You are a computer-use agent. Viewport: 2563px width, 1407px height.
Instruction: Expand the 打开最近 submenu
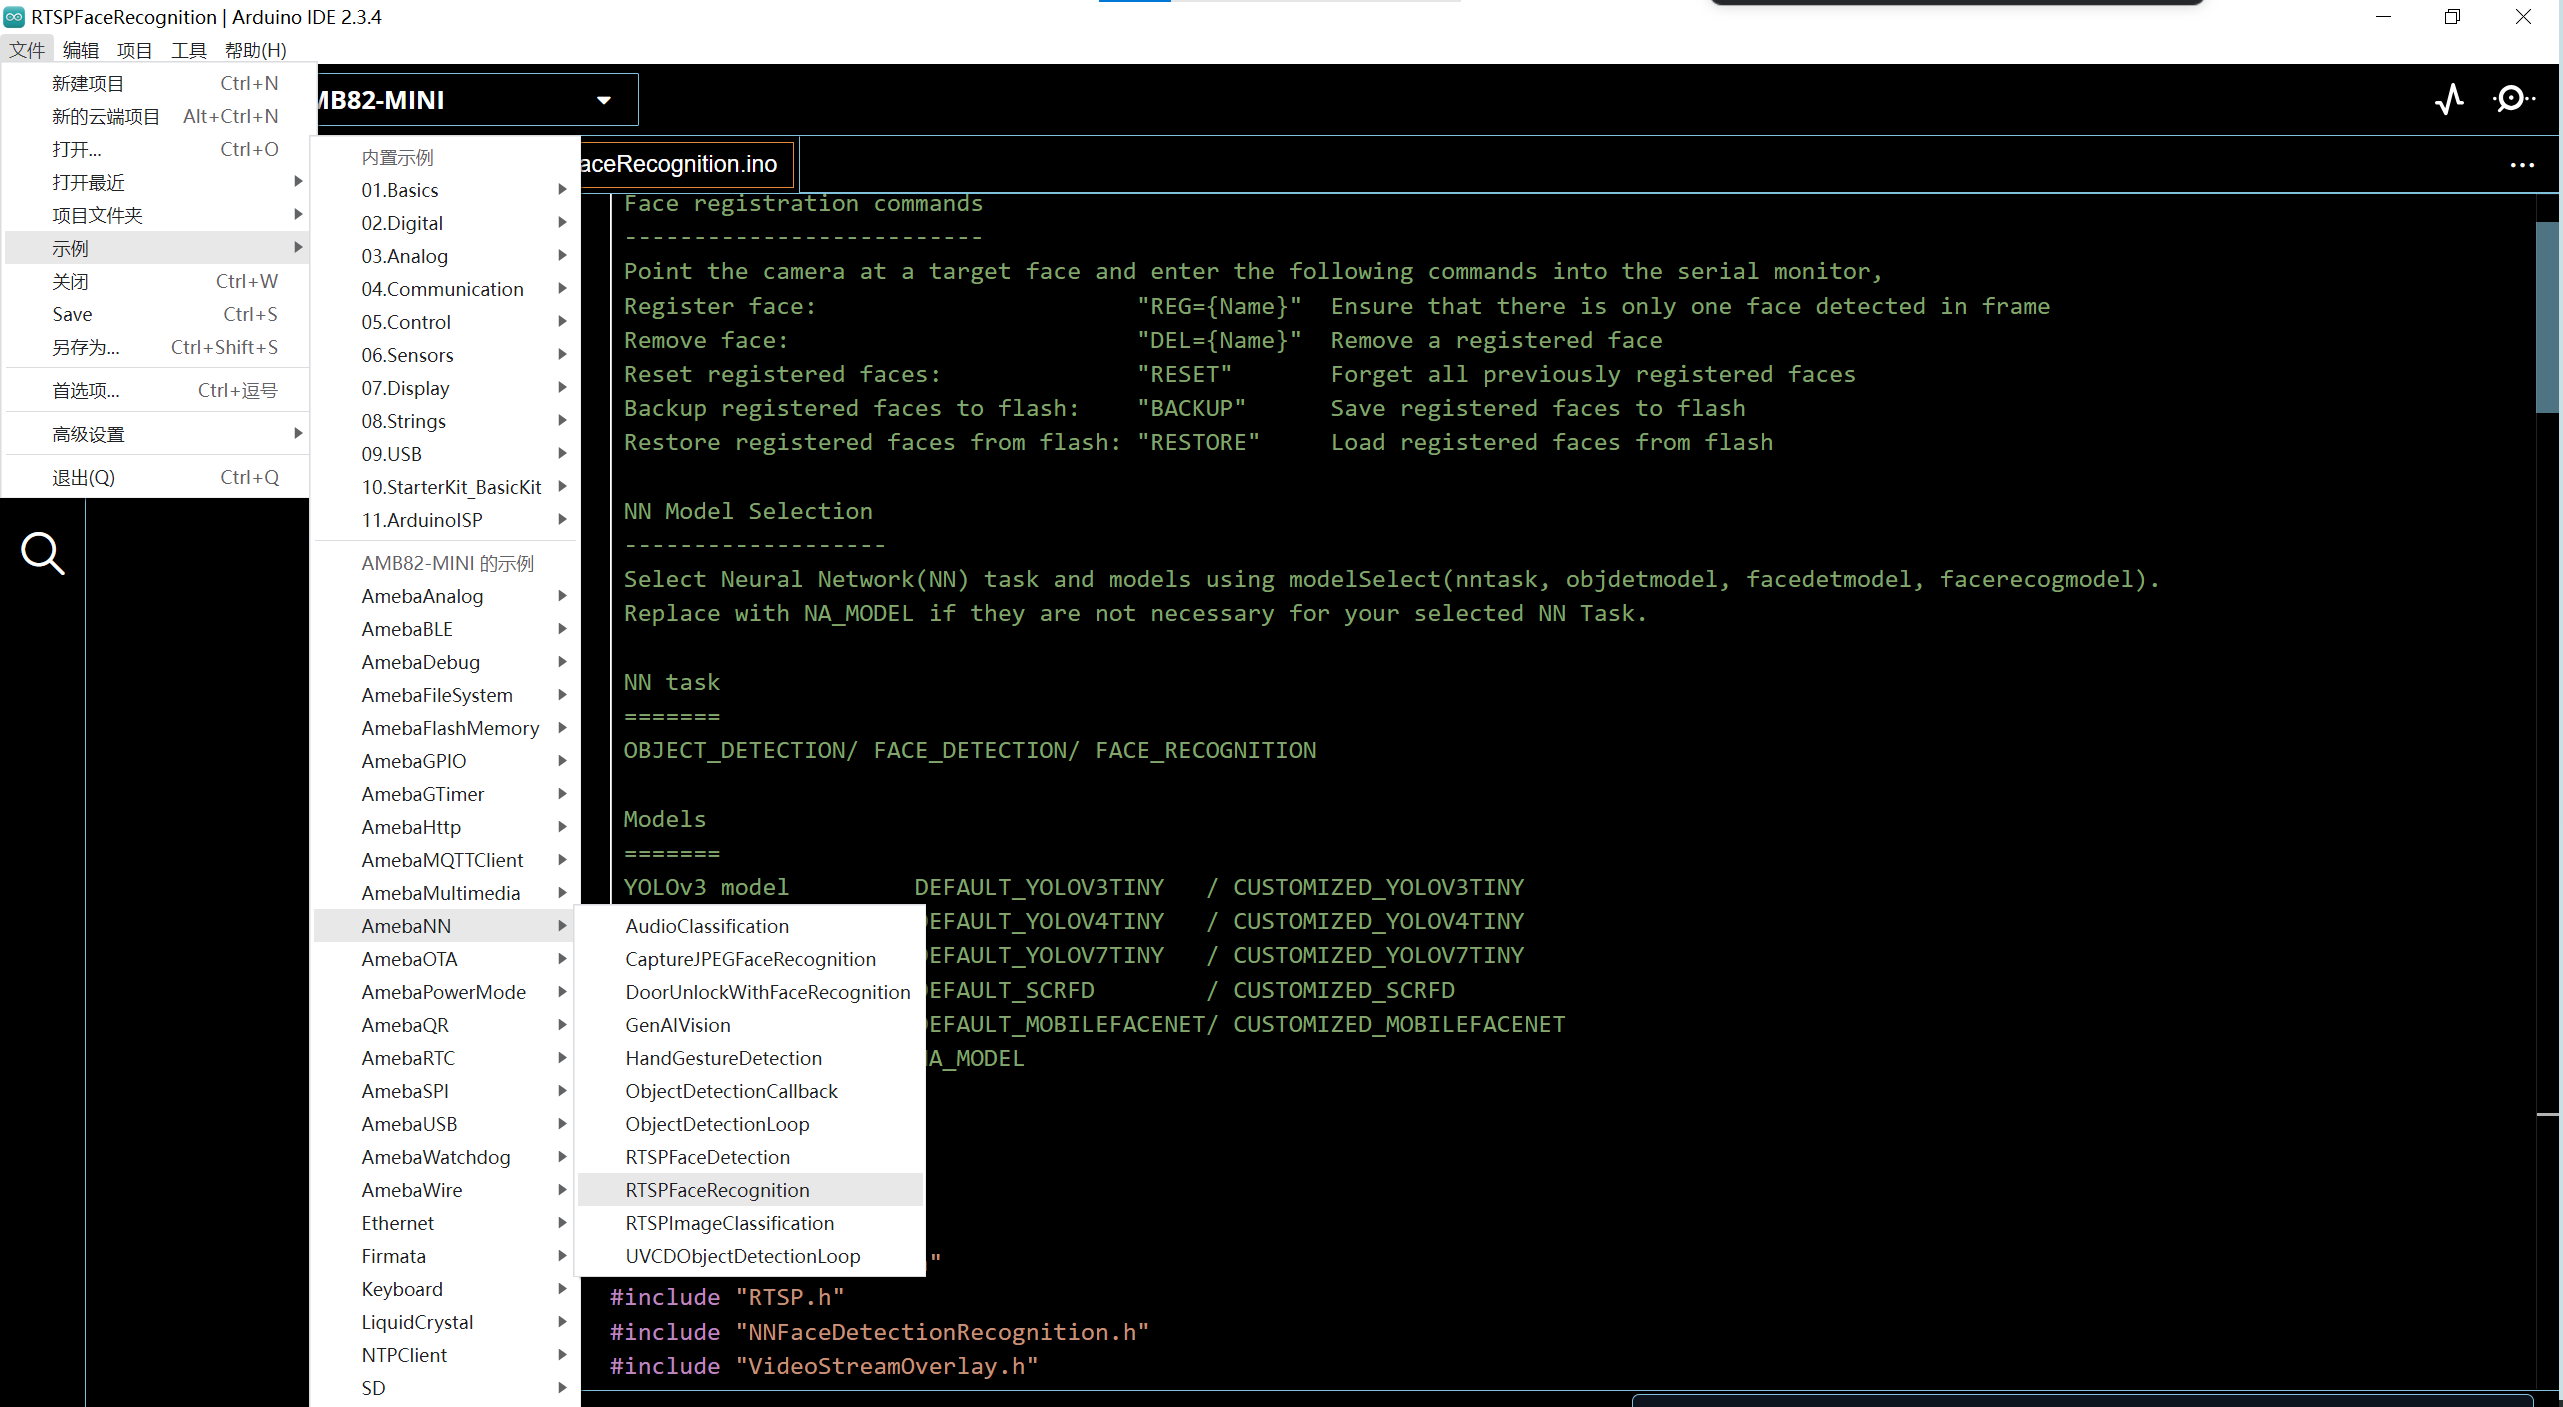pyautogui.click(x=157, y=182)
